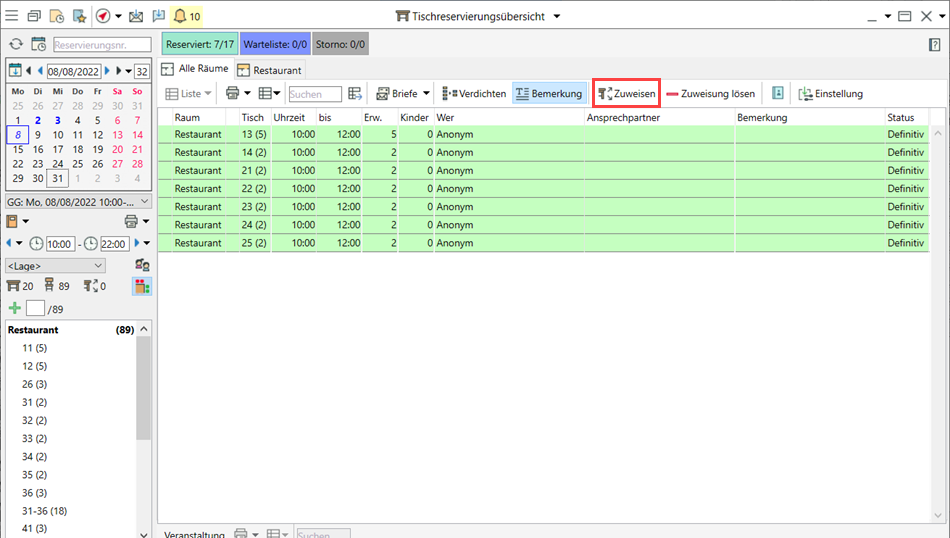Screen dimensions: 950x538
Task: Click the Verdichten toolbar button
Action: point(474,94)
